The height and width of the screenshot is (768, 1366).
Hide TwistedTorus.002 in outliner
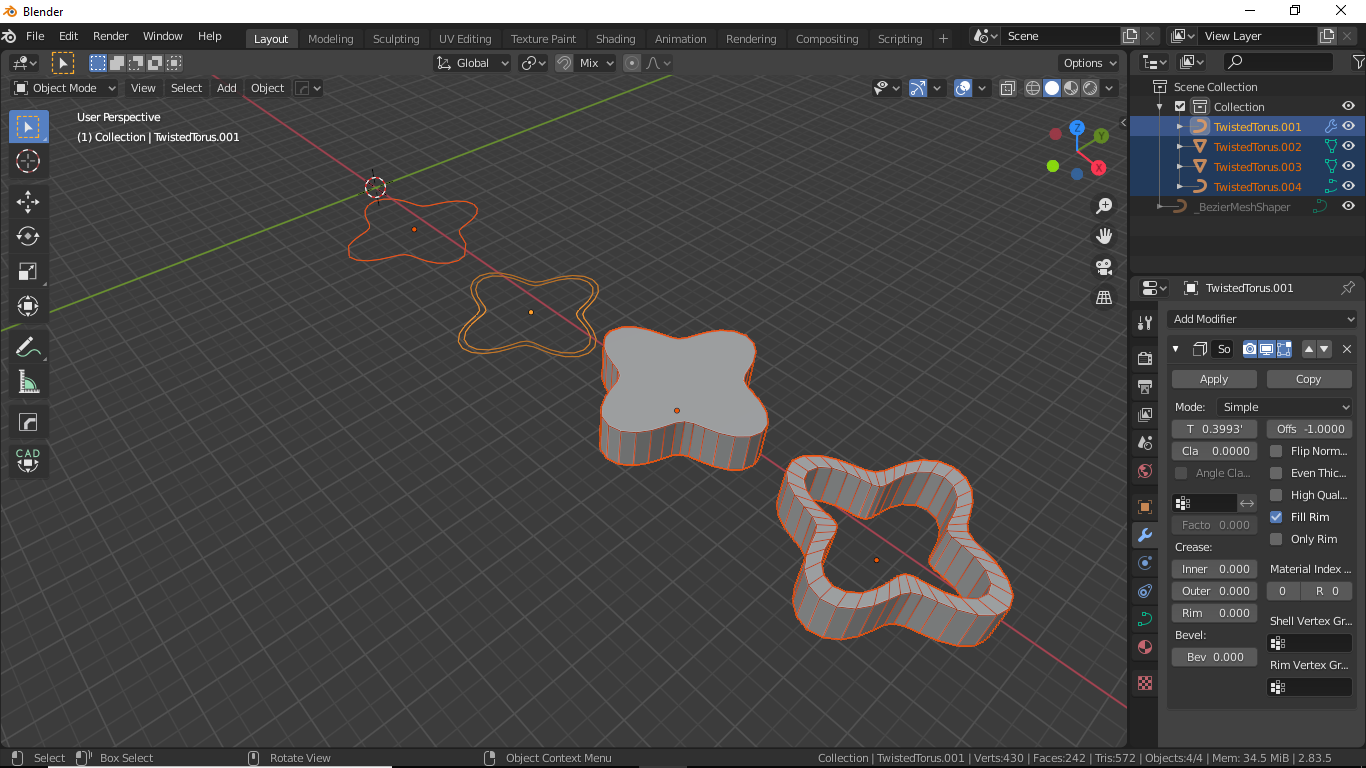tap(1348, 147)
